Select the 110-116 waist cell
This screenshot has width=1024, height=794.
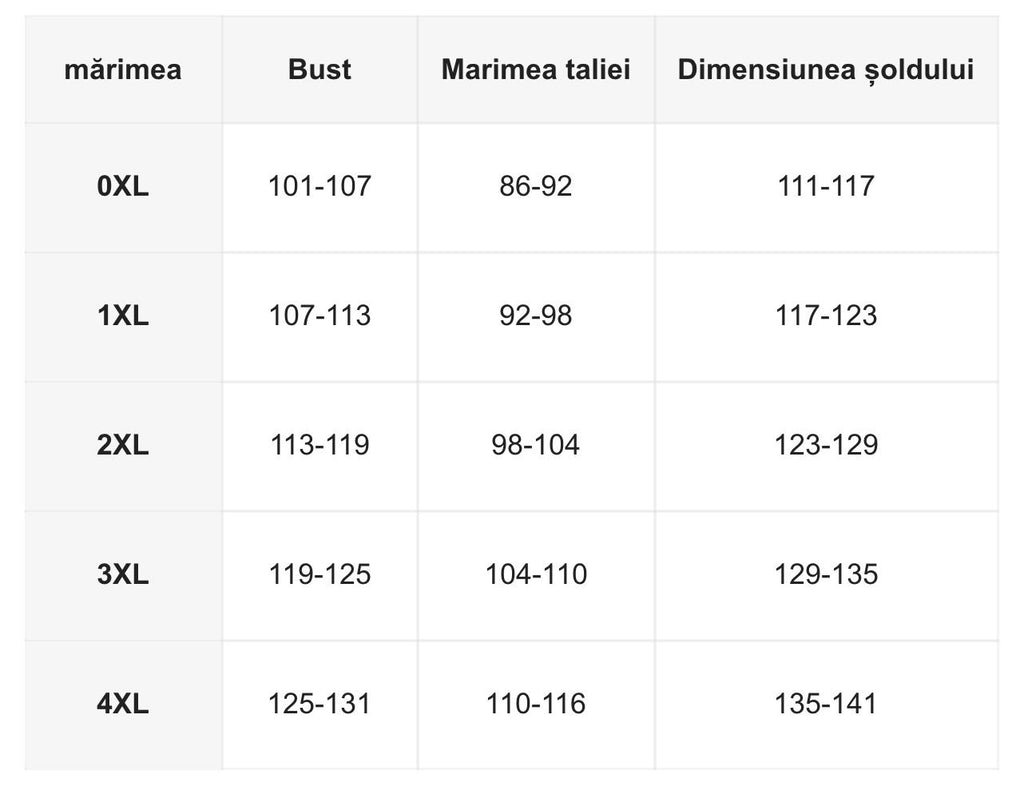(x=536, y=704)
